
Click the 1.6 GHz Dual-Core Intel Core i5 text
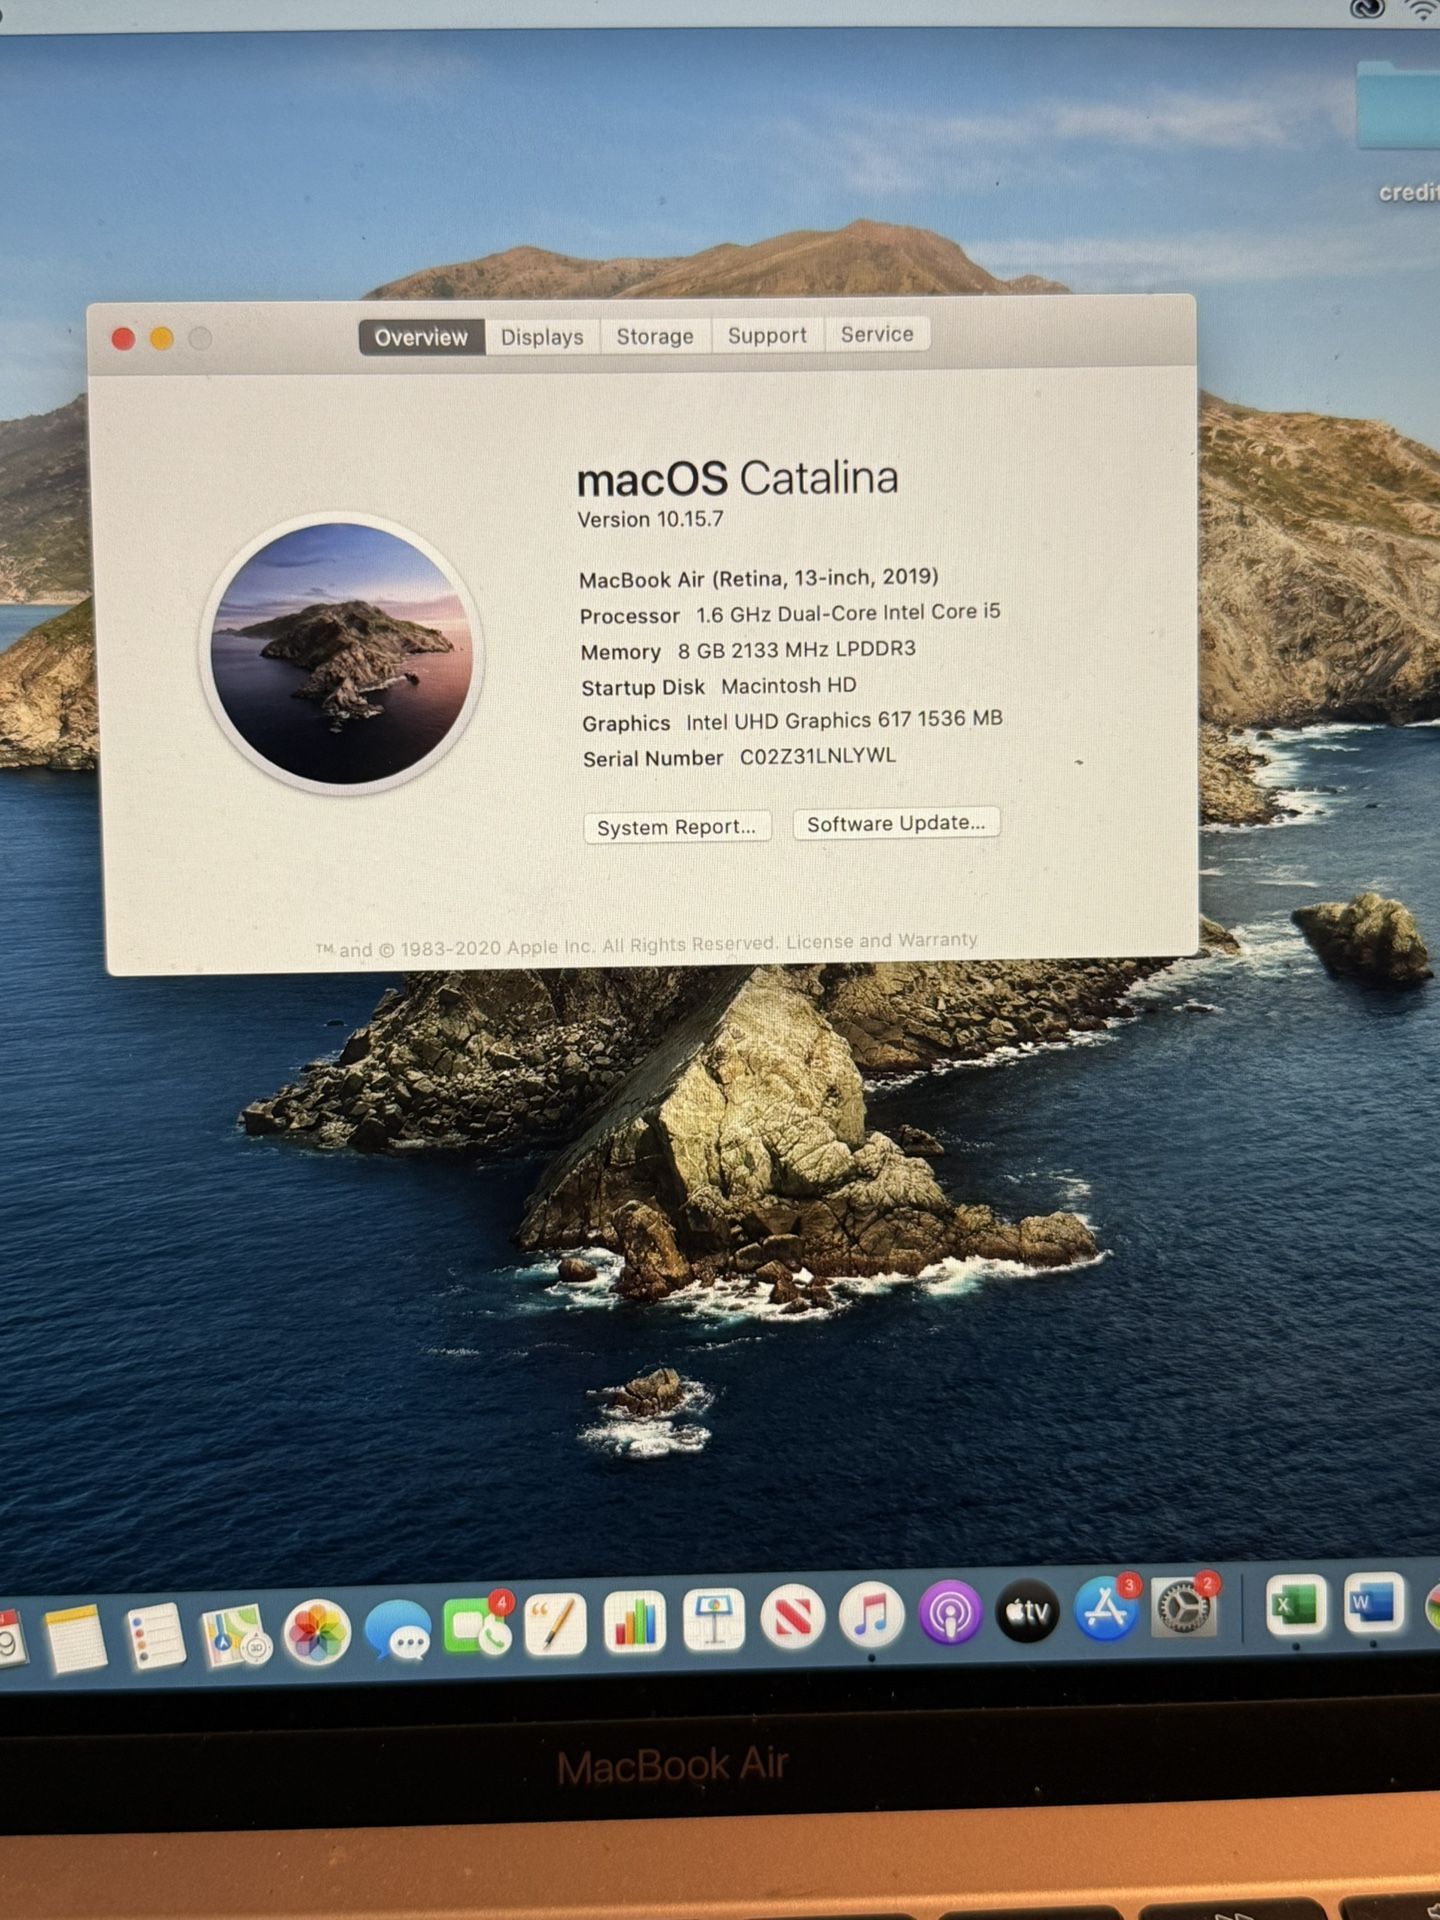[x=848, y=613]
